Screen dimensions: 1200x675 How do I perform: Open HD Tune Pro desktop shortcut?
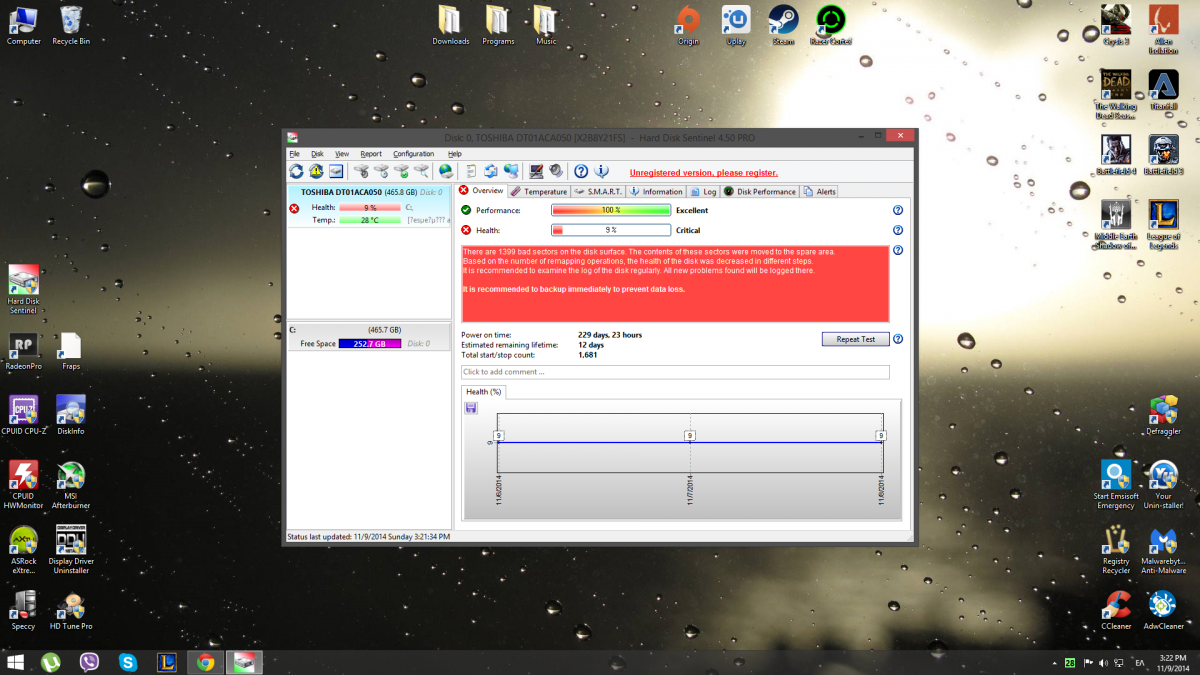pyautogui.click(x=71, y=609)
